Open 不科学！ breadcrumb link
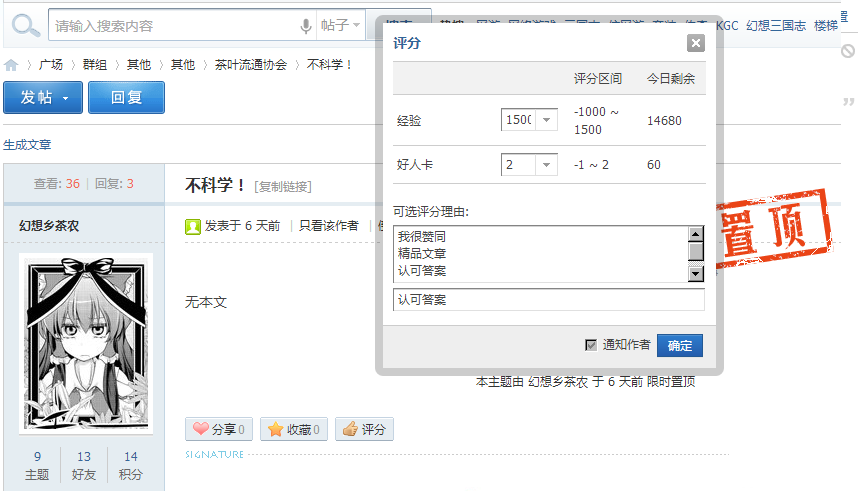 329,64
